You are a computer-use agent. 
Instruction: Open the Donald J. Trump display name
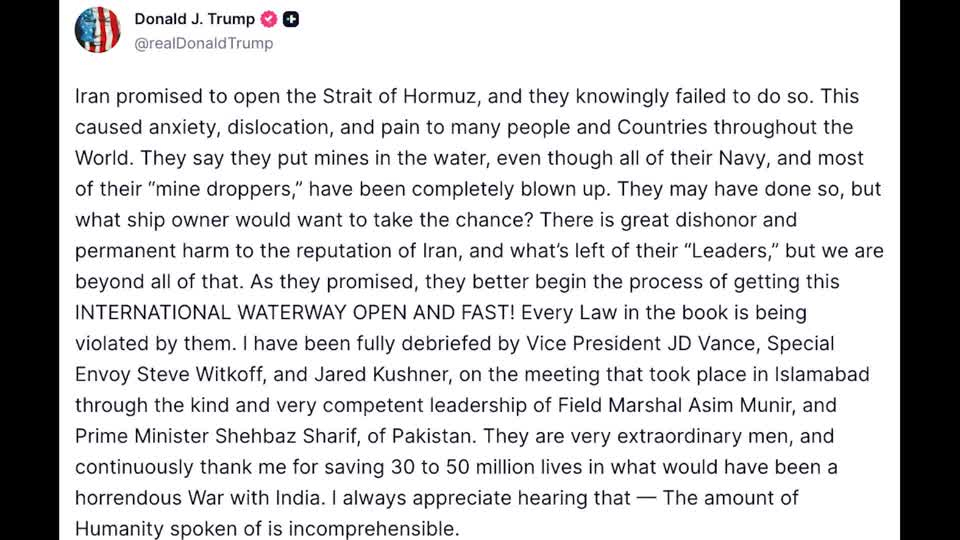coord(194,19)
